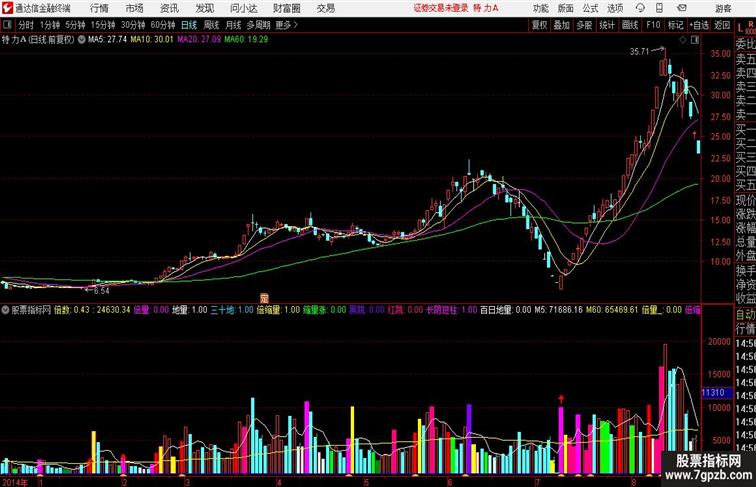Select the 月线 monthly tab

tap(233, 25)
